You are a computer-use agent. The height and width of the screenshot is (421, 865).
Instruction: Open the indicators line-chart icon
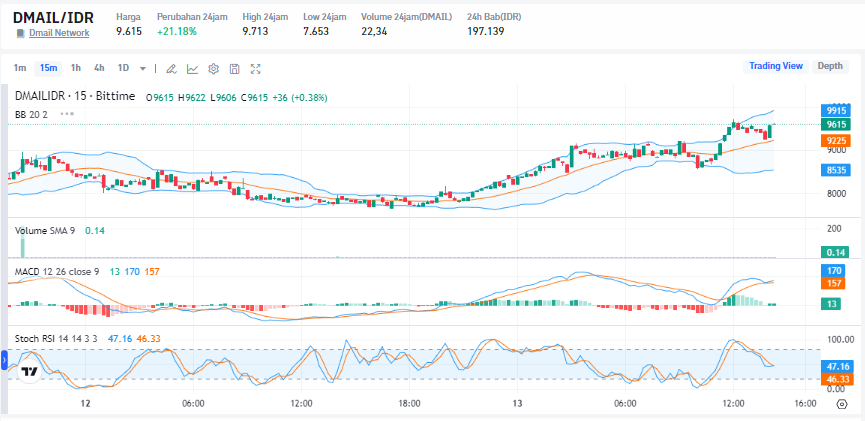click(x=193, y=69)
